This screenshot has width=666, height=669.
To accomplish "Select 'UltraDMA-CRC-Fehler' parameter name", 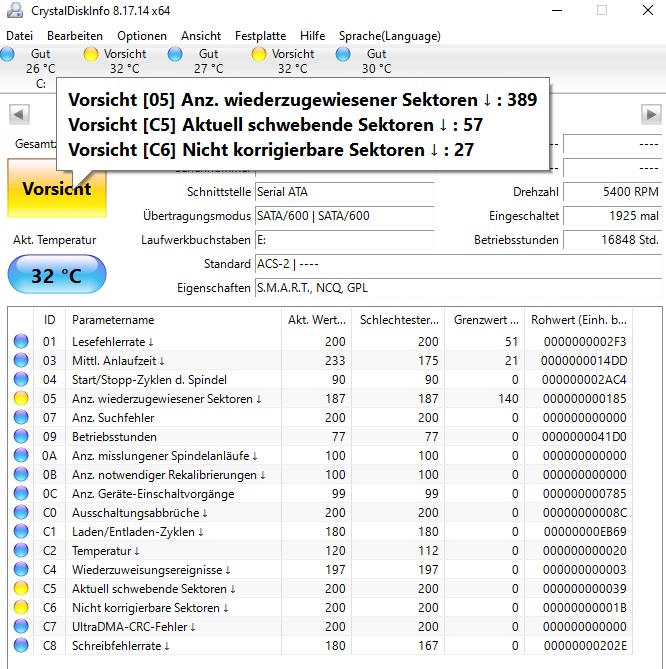I will coord(134,626).
